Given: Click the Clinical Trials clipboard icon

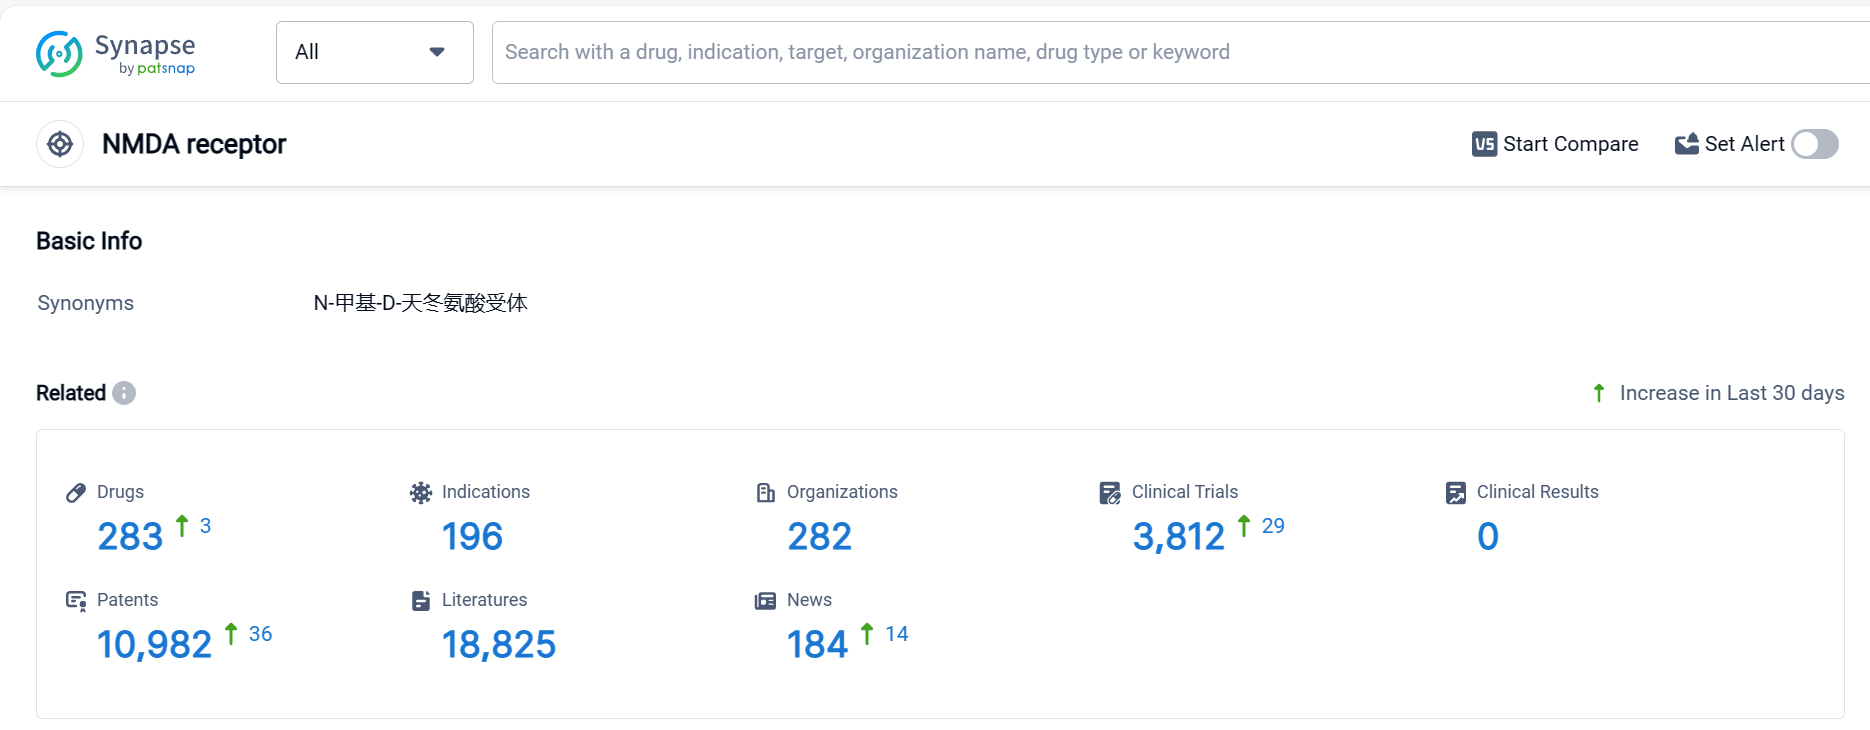Looking at the screenshot, I should click(x=1110, y=493).
